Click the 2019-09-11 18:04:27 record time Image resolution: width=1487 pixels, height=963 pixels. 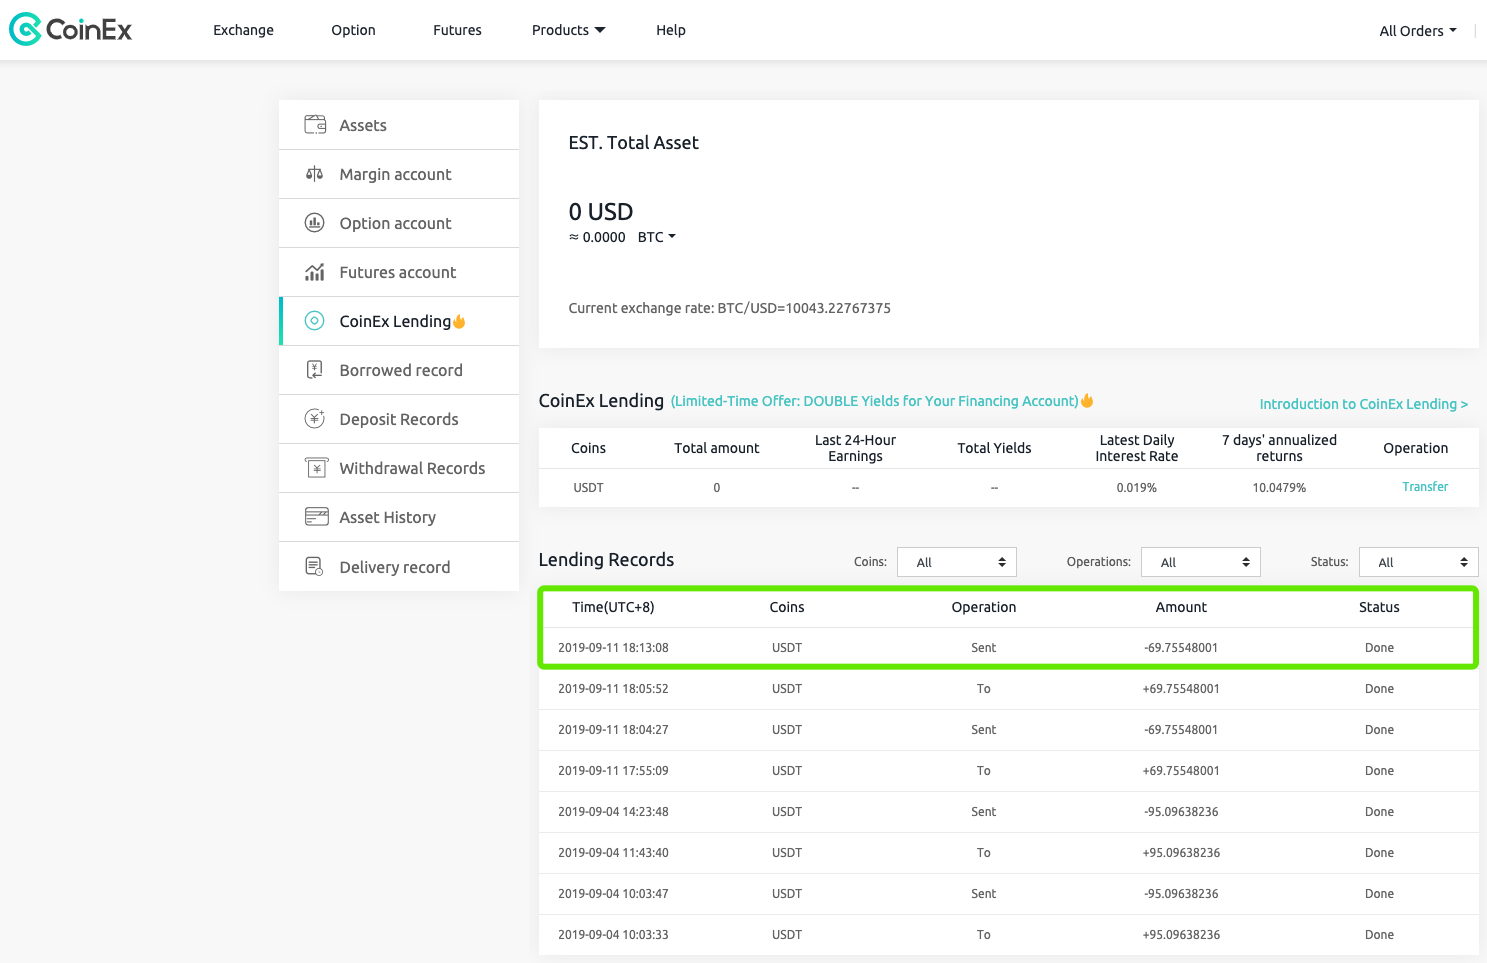(613, 730)
